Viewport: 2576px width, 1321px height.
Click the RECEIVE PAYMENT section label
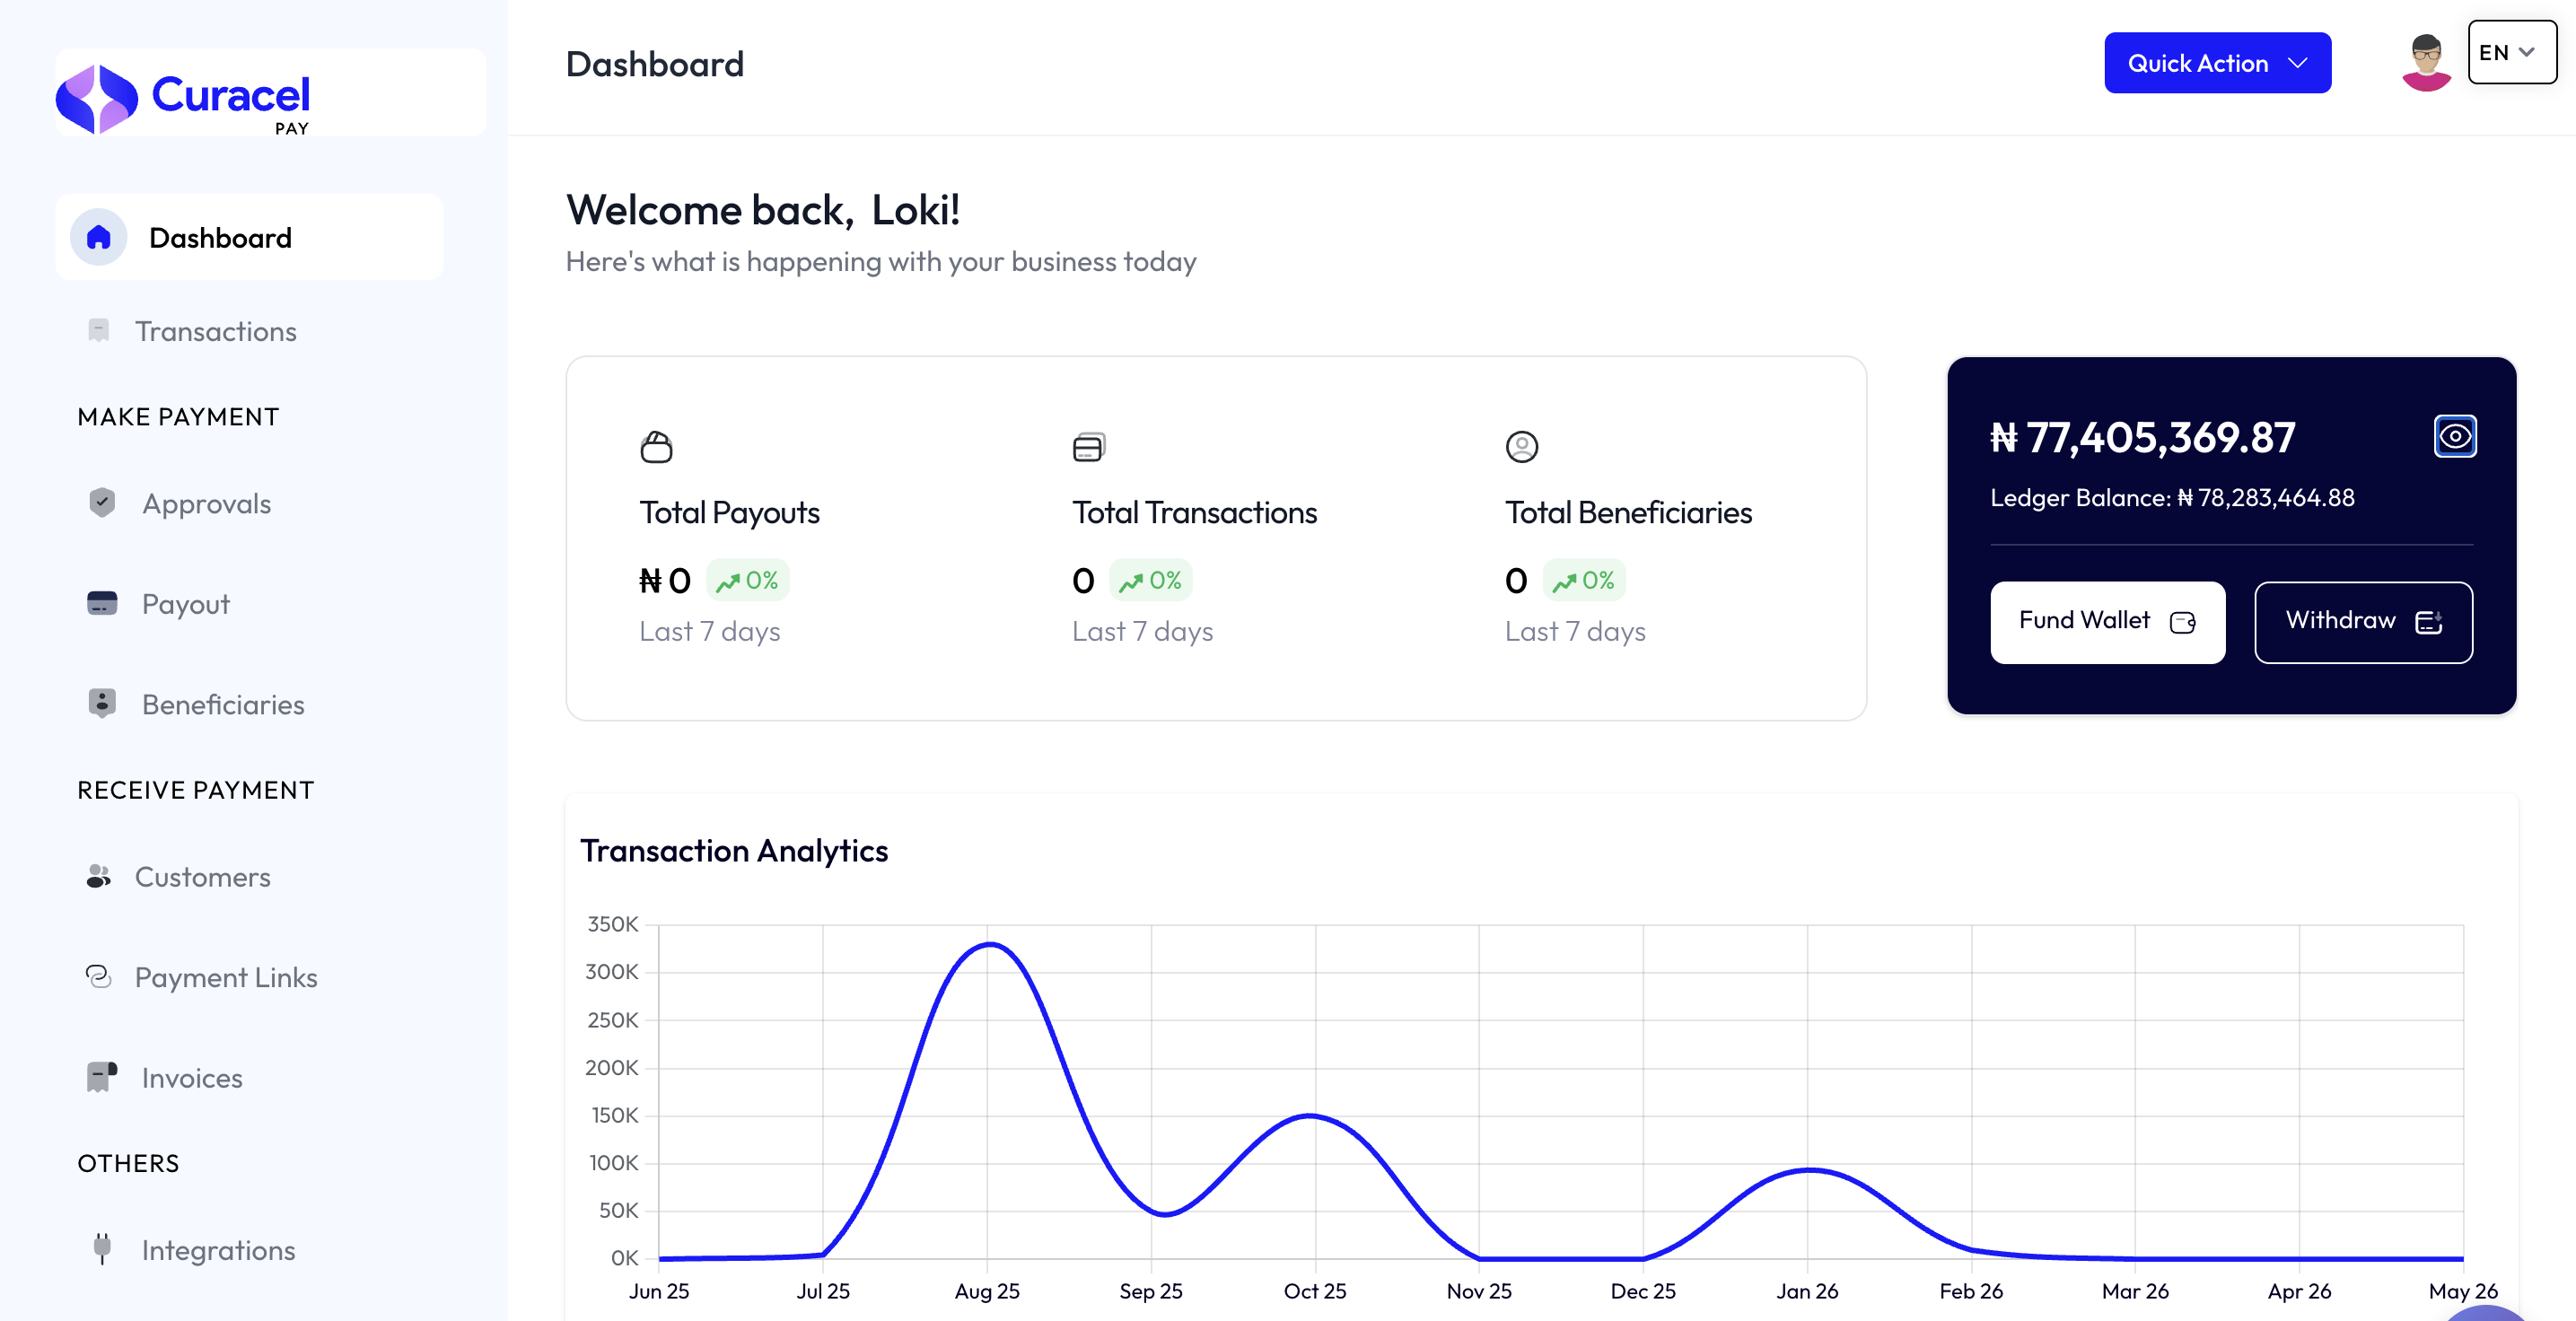[195, 790]
